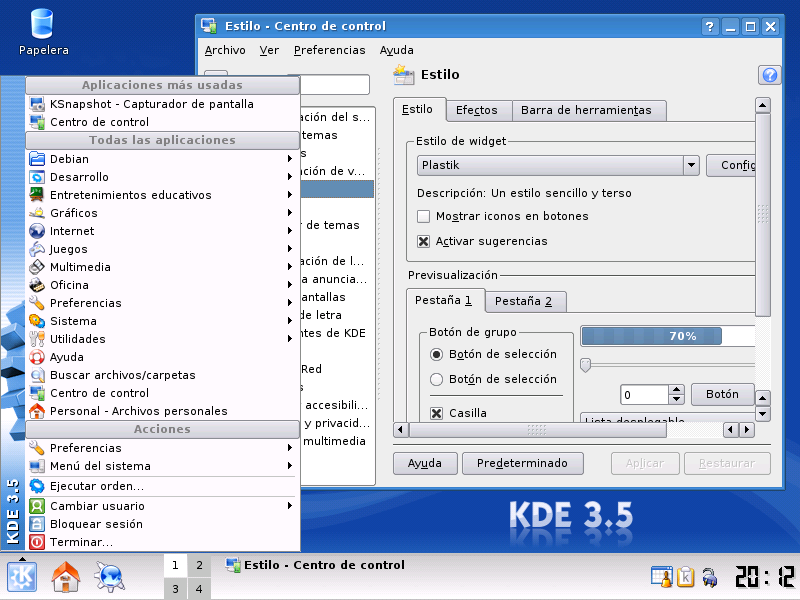Viewport: 800px width, 600px height.
Task: Click the preview slider handle
Action: (586, 364)
